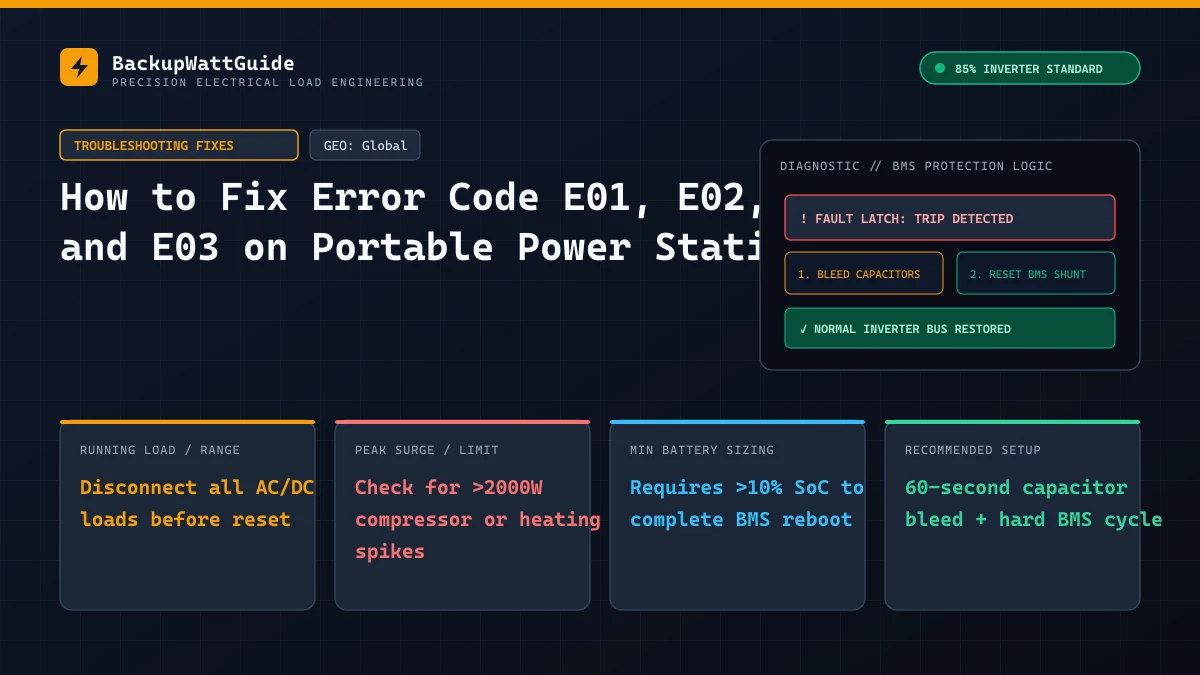Click the 'Precision Electrical Load Engineering' tagline
Viewport: 1200px width, 675px height.
[x=268, y=83]
